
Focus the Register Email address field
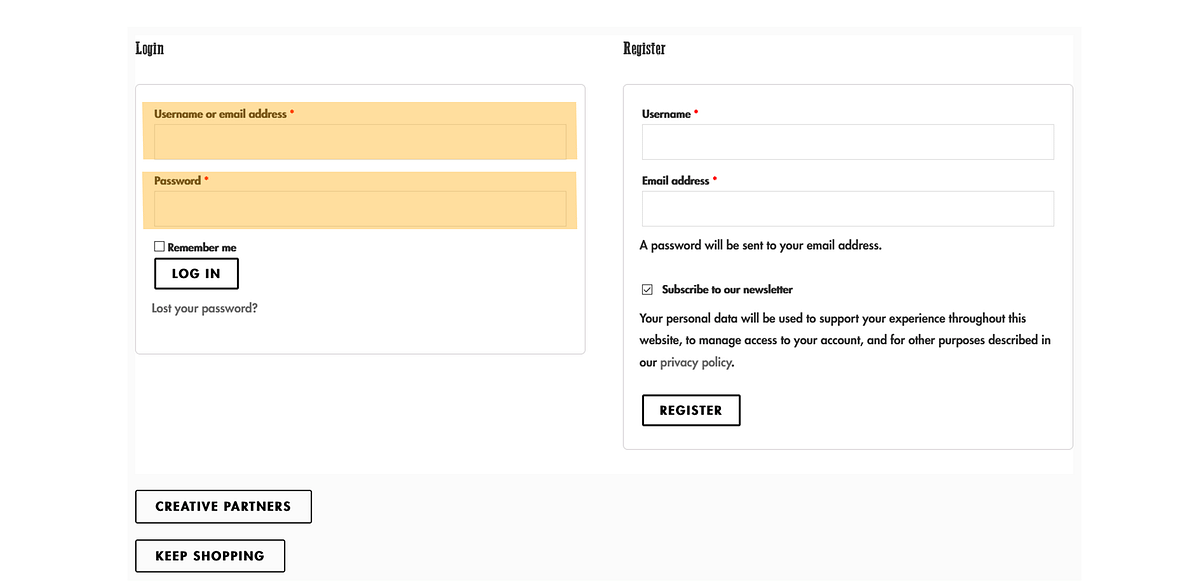848,209
